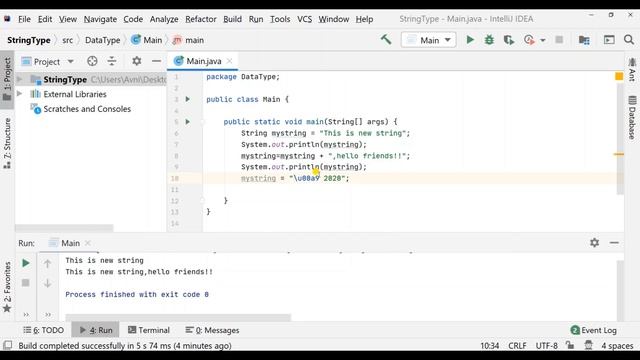Toggle read-only lock icon in status bar
Screen dimensions: 640x360
click(570, 345)
